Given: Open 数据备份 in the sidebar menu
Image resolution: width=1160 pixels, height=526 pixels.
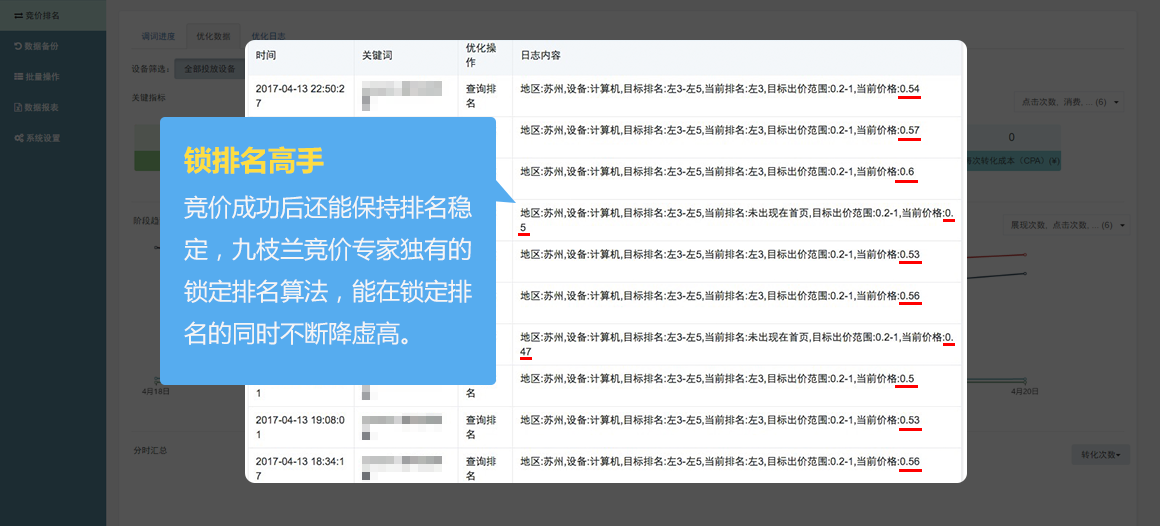Looking at the screenshot, I should [x=53, y=46].
